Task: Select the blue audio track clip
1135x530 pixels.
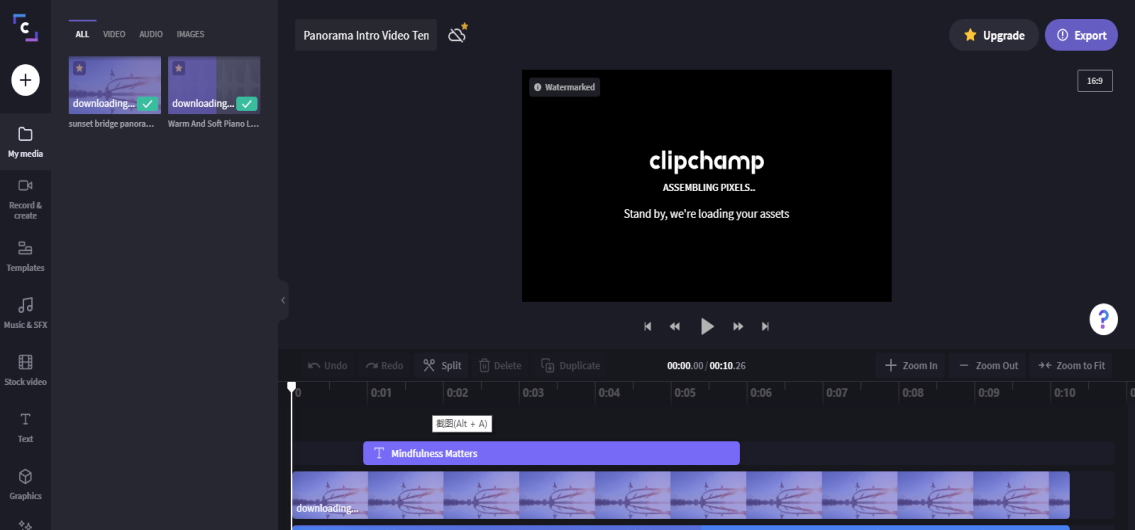Action: pos(680,528)
